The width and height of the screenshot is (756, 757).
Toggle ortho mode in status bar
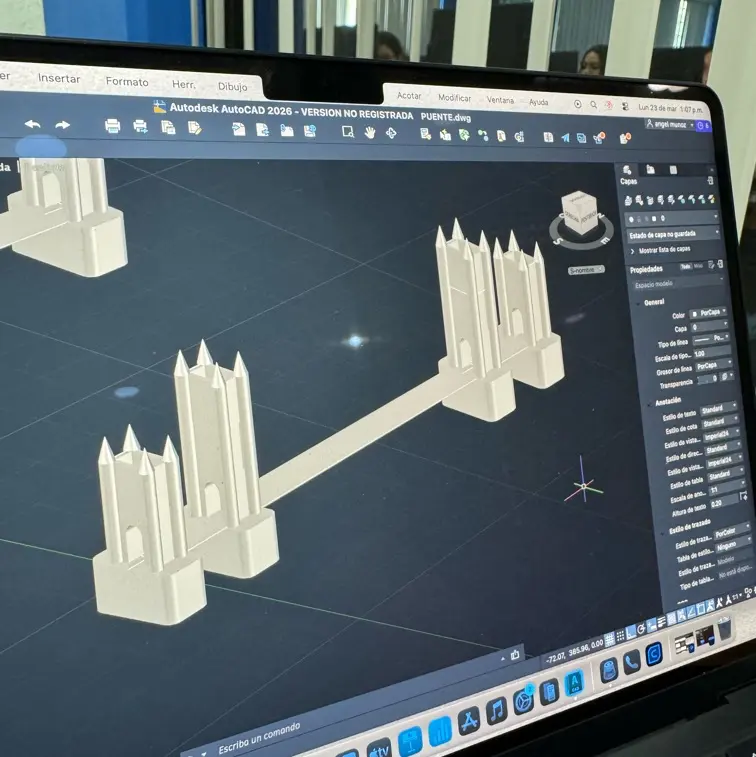click(631, 632)
